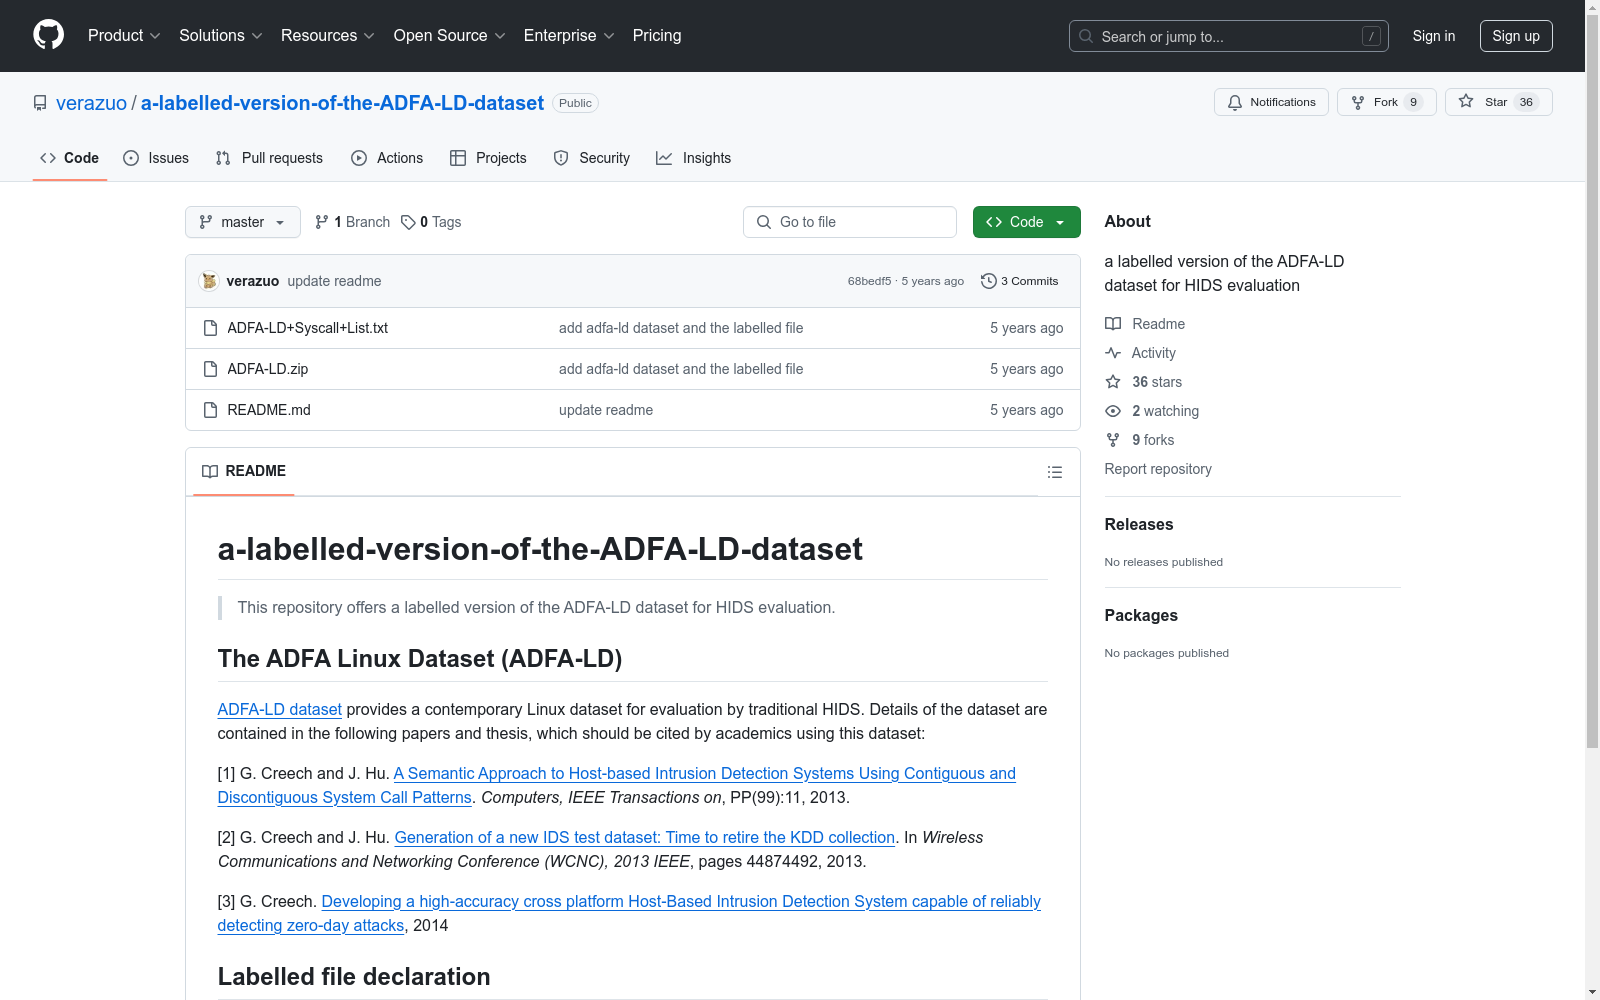The height and width of the screenshot is (1000, 1600).
Task: Click the branch icon next to 1 Branch
Action: [x=322, y=222]
